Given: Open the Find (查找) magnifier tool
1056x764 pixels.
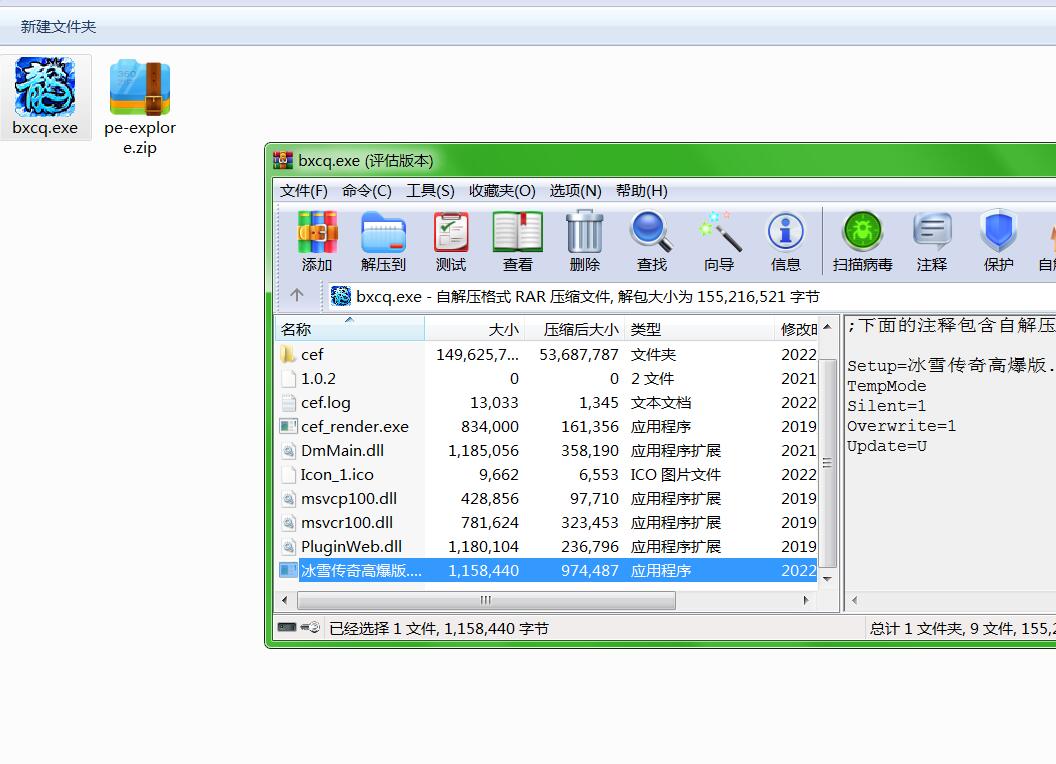Looking at the screenshot, I should pyautogui.click(x=652, y=241).
